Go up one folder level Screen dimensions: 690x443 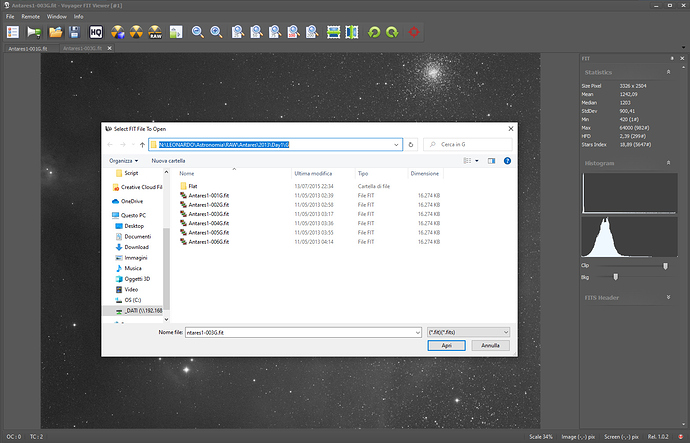(142, 144)
